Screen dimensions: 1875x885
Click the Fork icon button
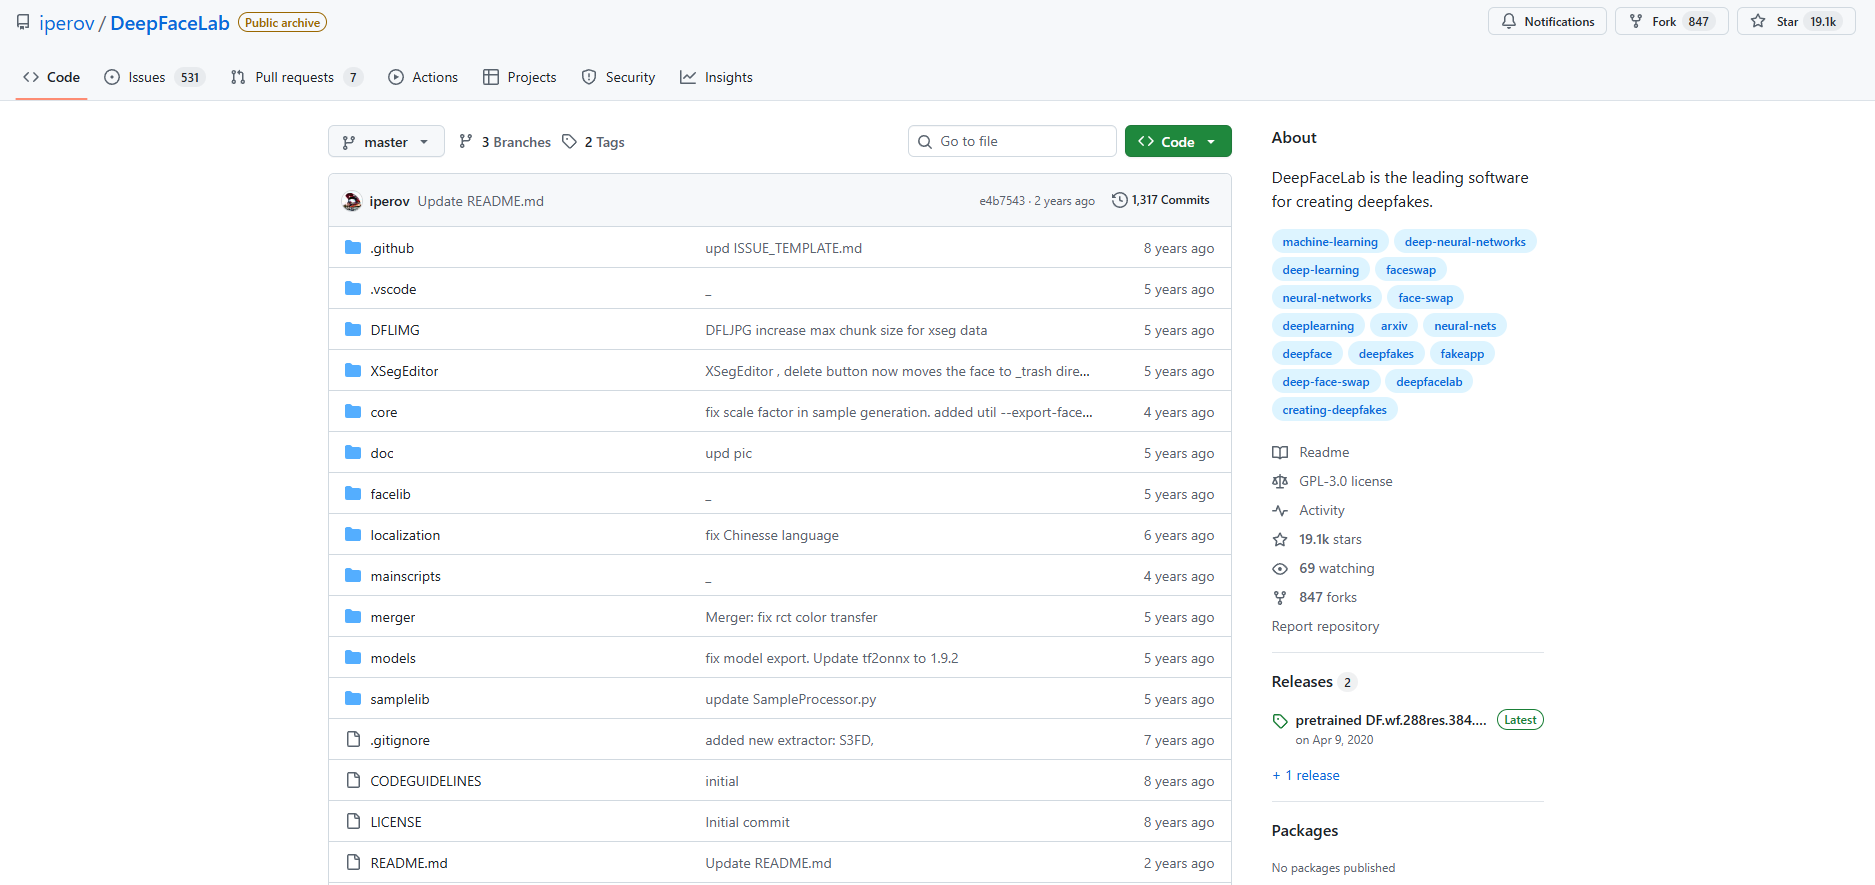point(1636,22)
